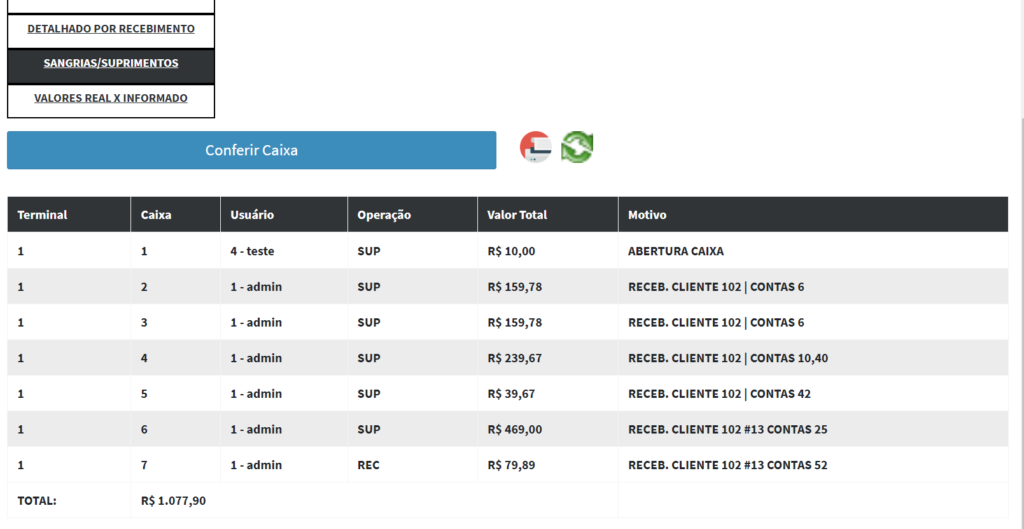
Task: Select the ABERTURA CAIXA row motivo
Action: 675,251
